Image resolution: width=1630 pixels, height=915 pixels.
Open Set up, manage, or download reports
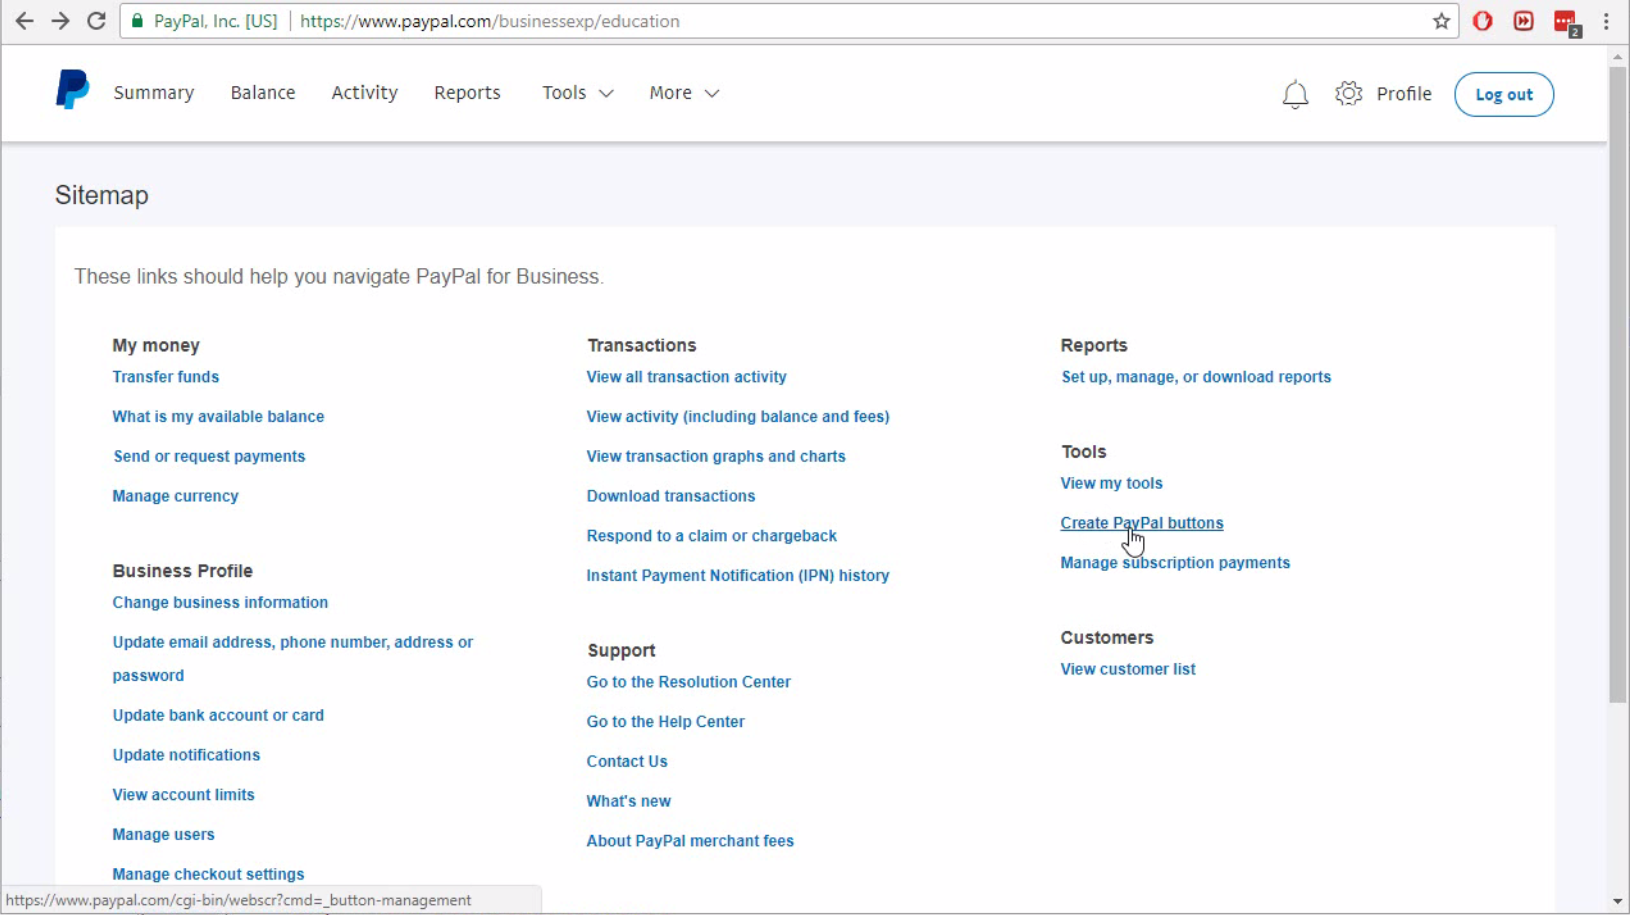[x=1196, y=377]
